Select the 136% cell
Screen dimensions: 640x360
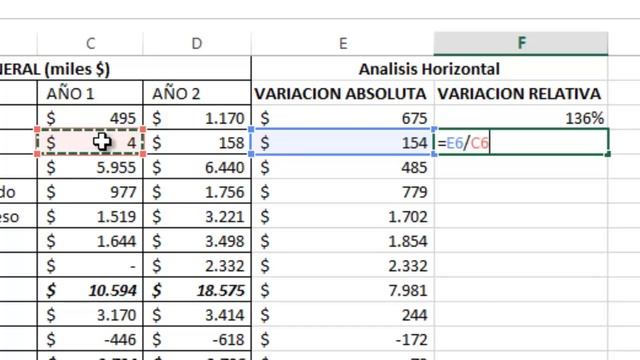521,118
